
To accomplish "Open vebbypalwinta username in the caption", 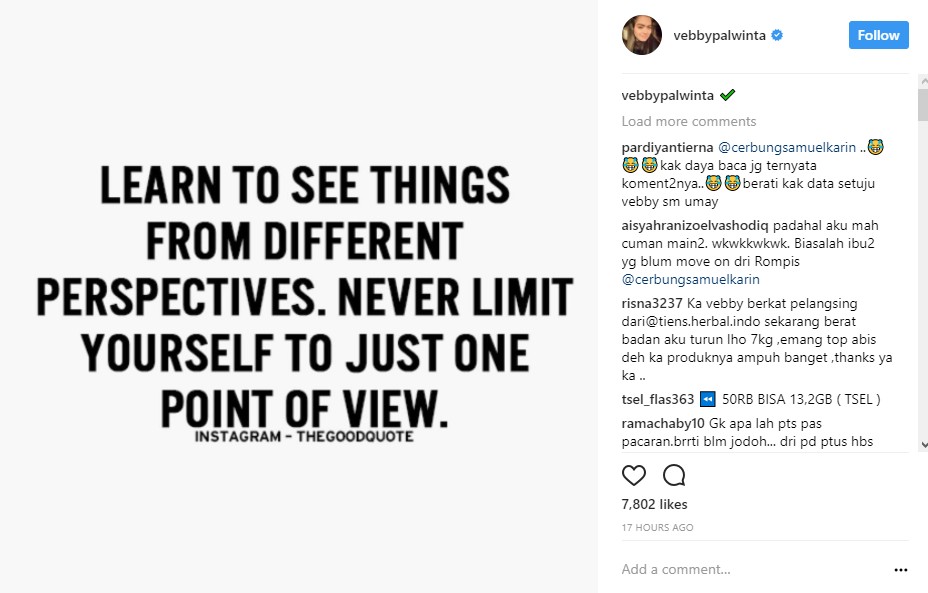I will [667, 95].
